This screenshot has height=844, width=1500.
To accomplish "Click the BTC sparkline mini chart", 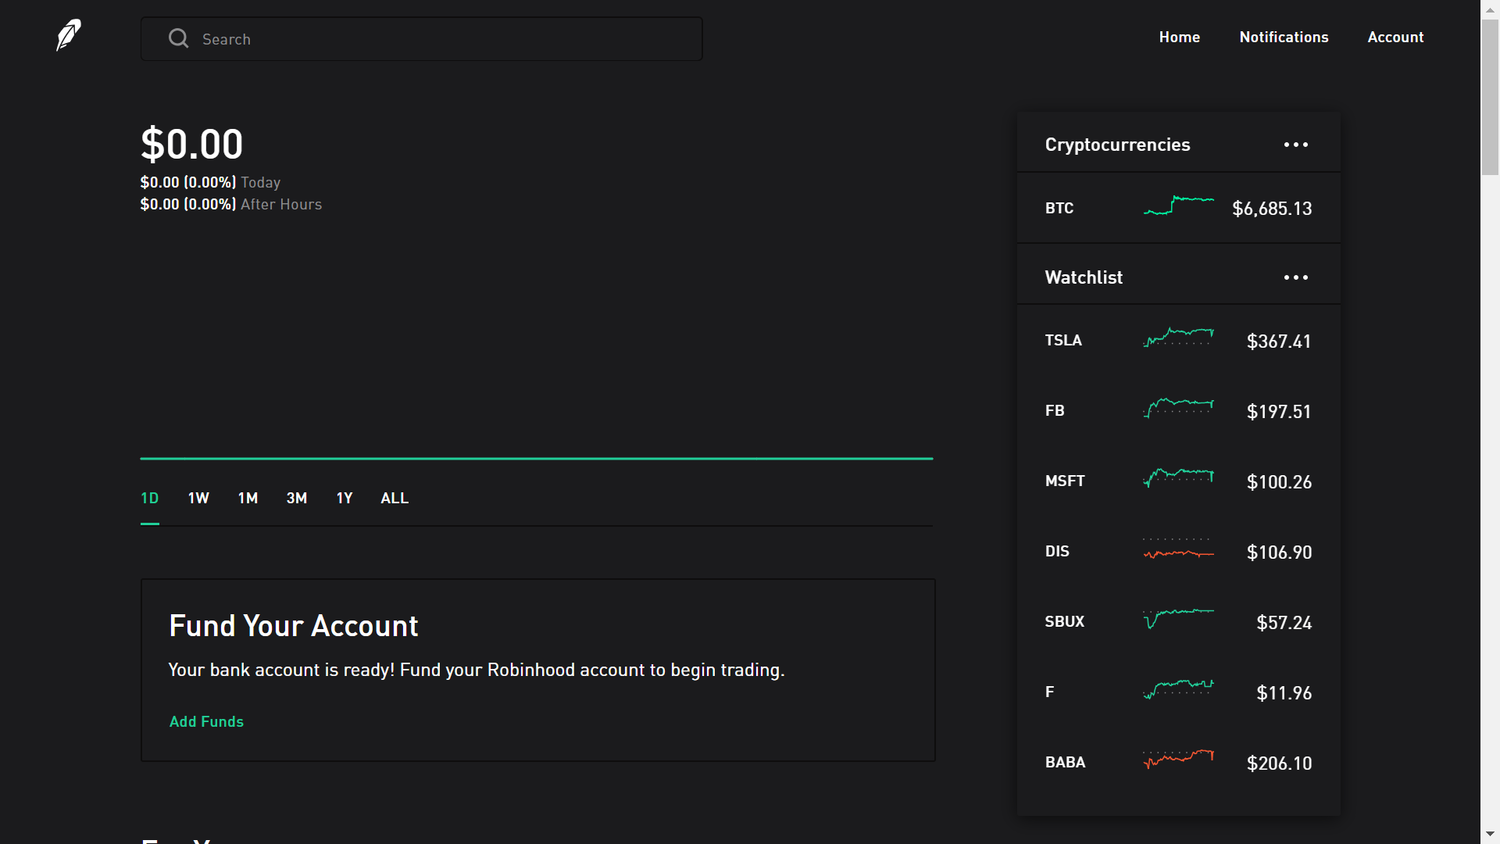I will (x=1179, y=205).
